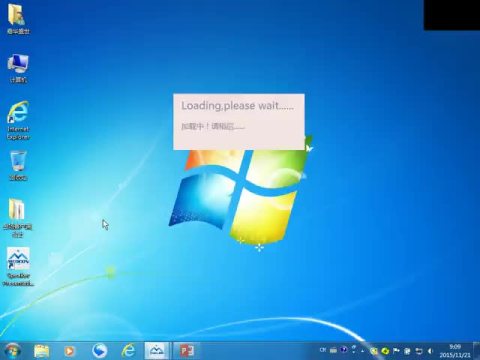Select the Computer desktop icon
Image resolution: width=480 pixels, height=360 pixels.
point(18,68)
